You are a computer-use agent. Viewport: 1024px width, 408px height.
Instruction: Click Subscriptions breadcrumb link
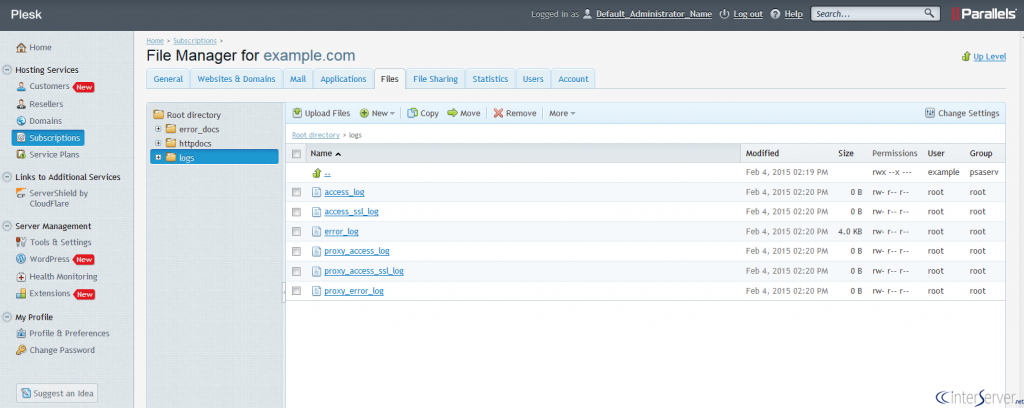tap(195, 41)
